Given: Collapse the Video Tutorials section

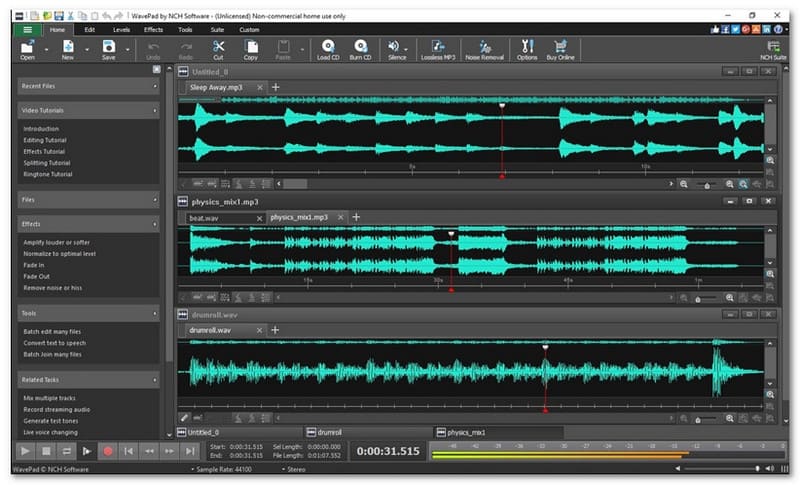Looking at the screenshot, I should 155,110.
